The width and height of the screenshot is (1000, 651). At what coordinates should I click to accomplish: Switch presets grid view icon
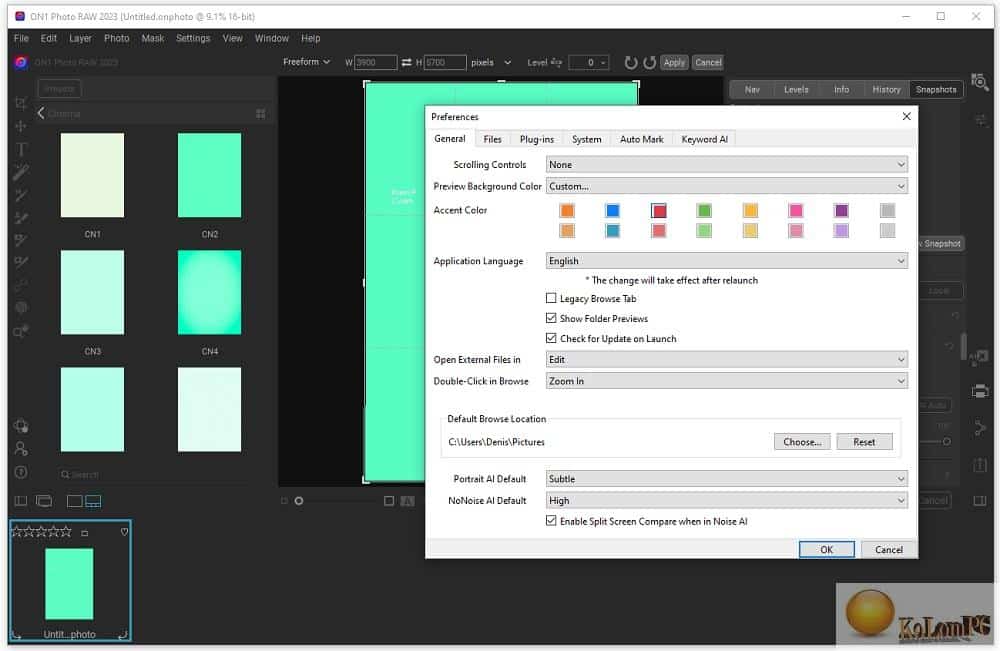(261, 113)
